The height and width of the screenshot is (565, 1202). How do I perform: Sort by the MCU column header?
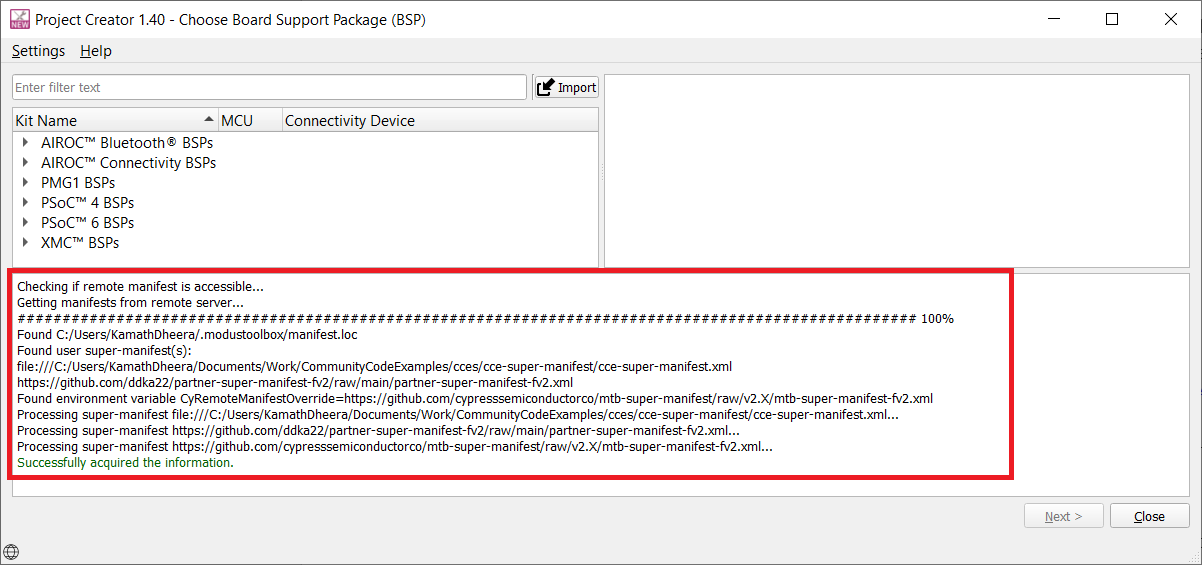pyautogui.click(x=250, y=120)
